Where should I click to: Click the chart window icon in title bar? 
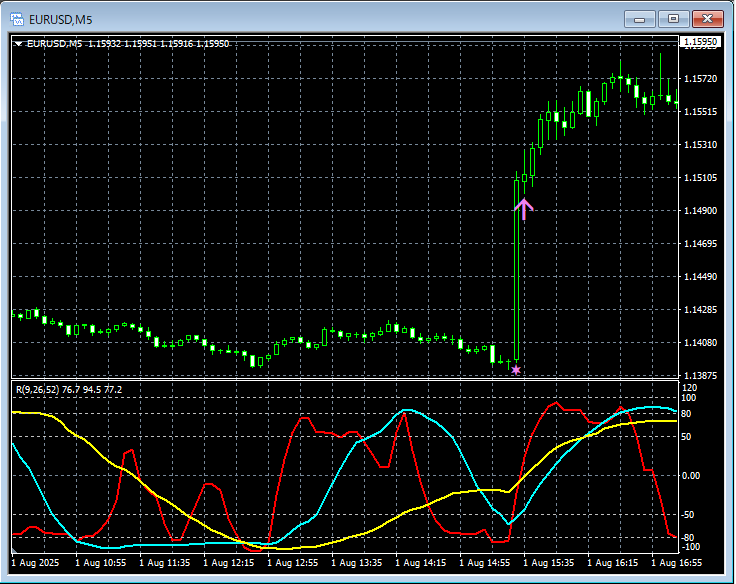tap(17, 18)
